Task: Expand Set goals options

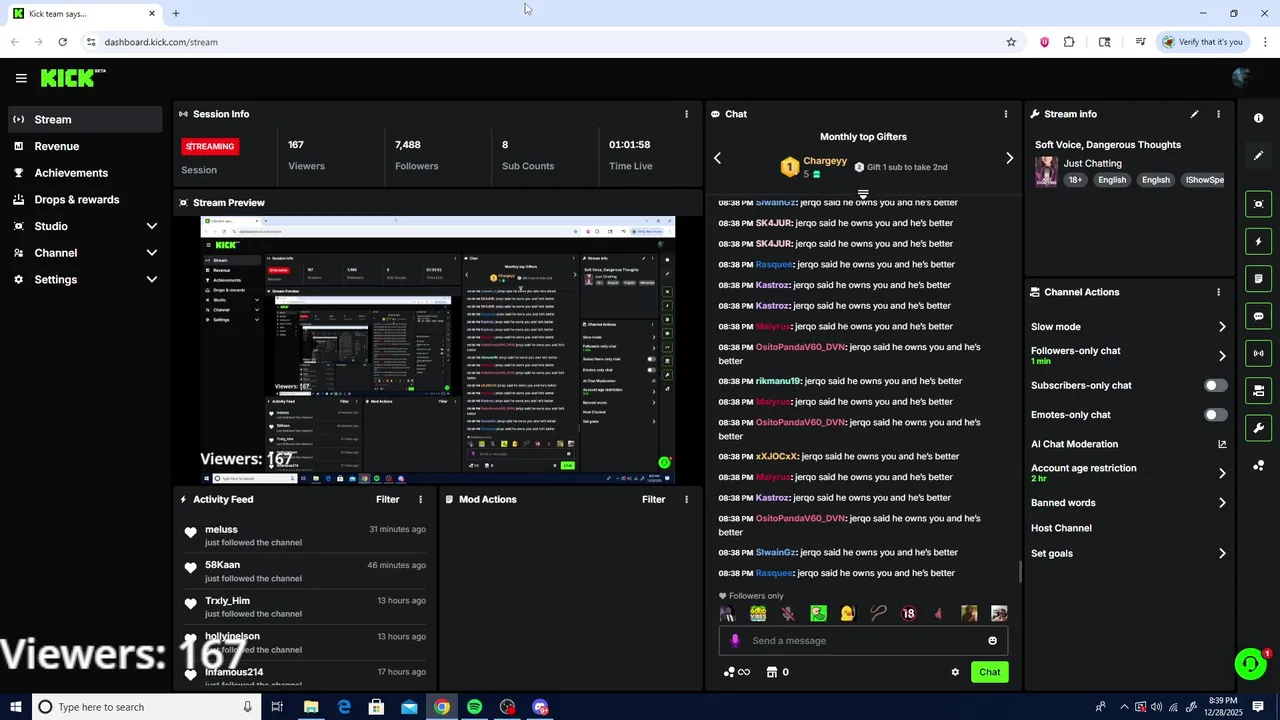Action: [1222, 553]
